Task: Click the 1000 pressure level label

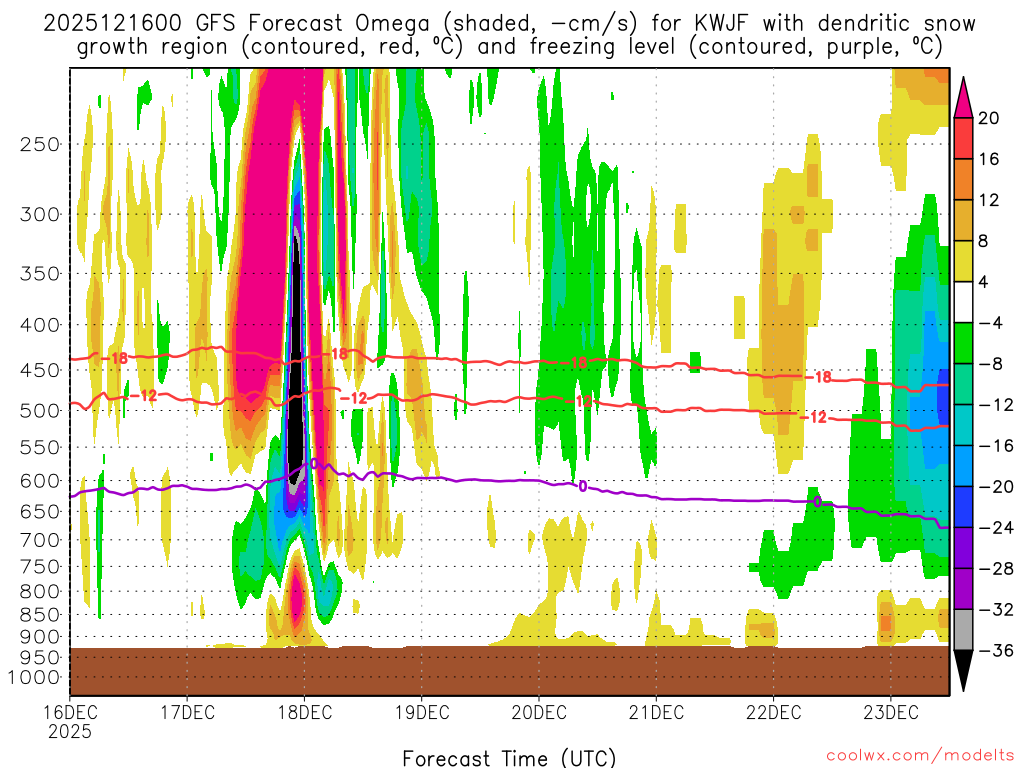Action: tap(35, 677)
